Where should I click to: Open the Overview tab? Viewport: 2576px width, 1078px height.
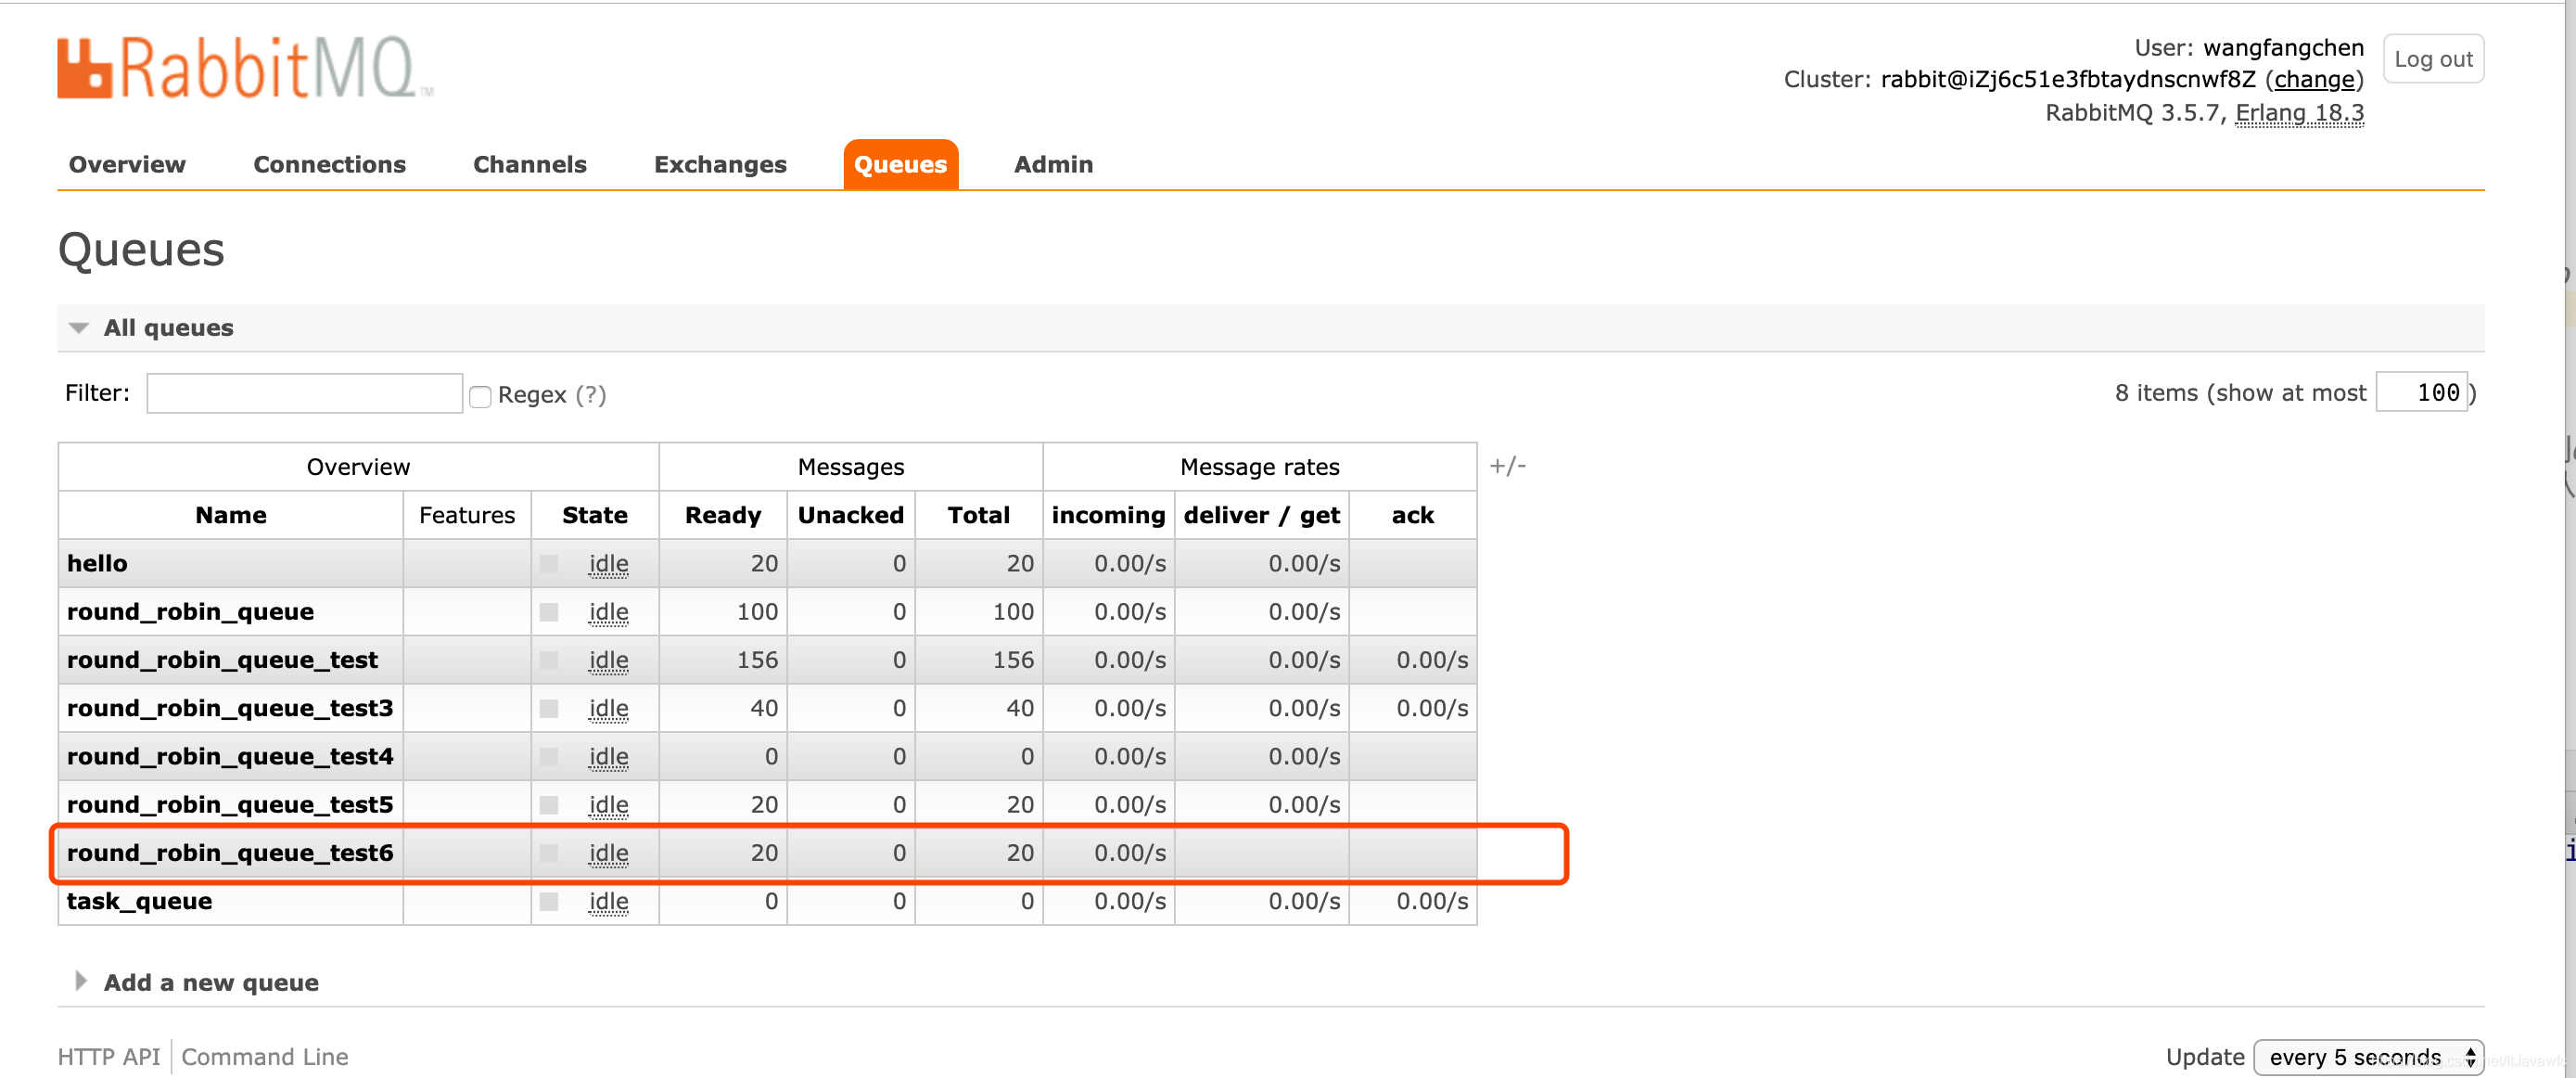pos(127,164)
